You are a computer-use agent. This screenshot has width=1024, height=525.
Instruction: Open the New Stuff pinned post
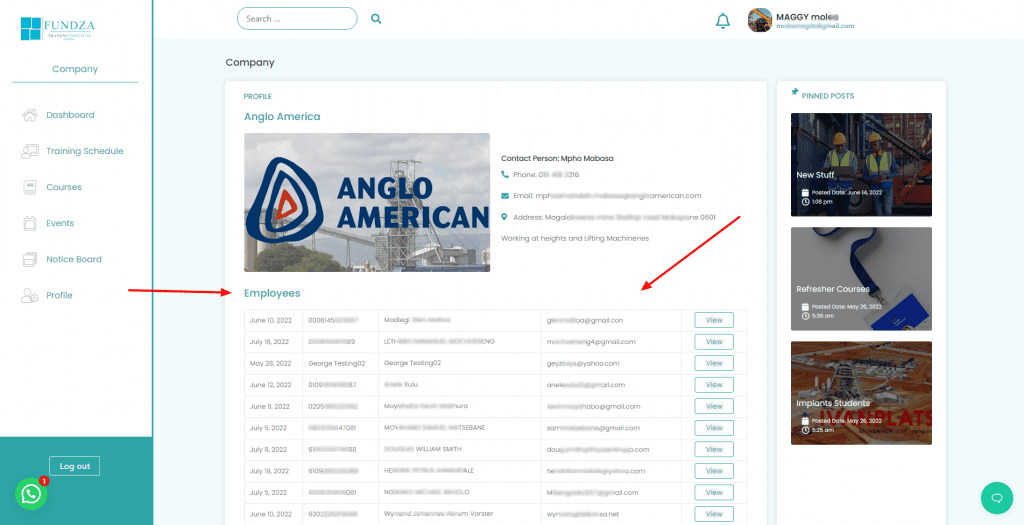(861, 165)
